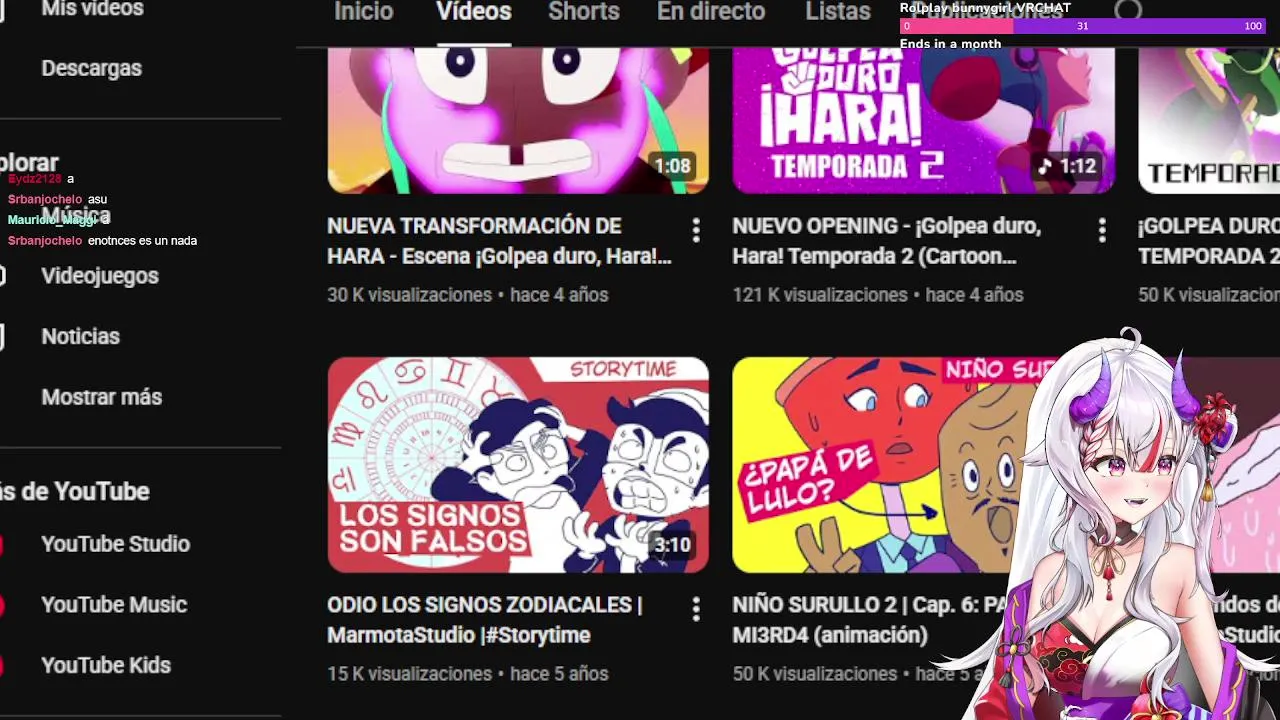
Task: Click the YouTube Music icon in sidebar
Action: tap(1, 605)
